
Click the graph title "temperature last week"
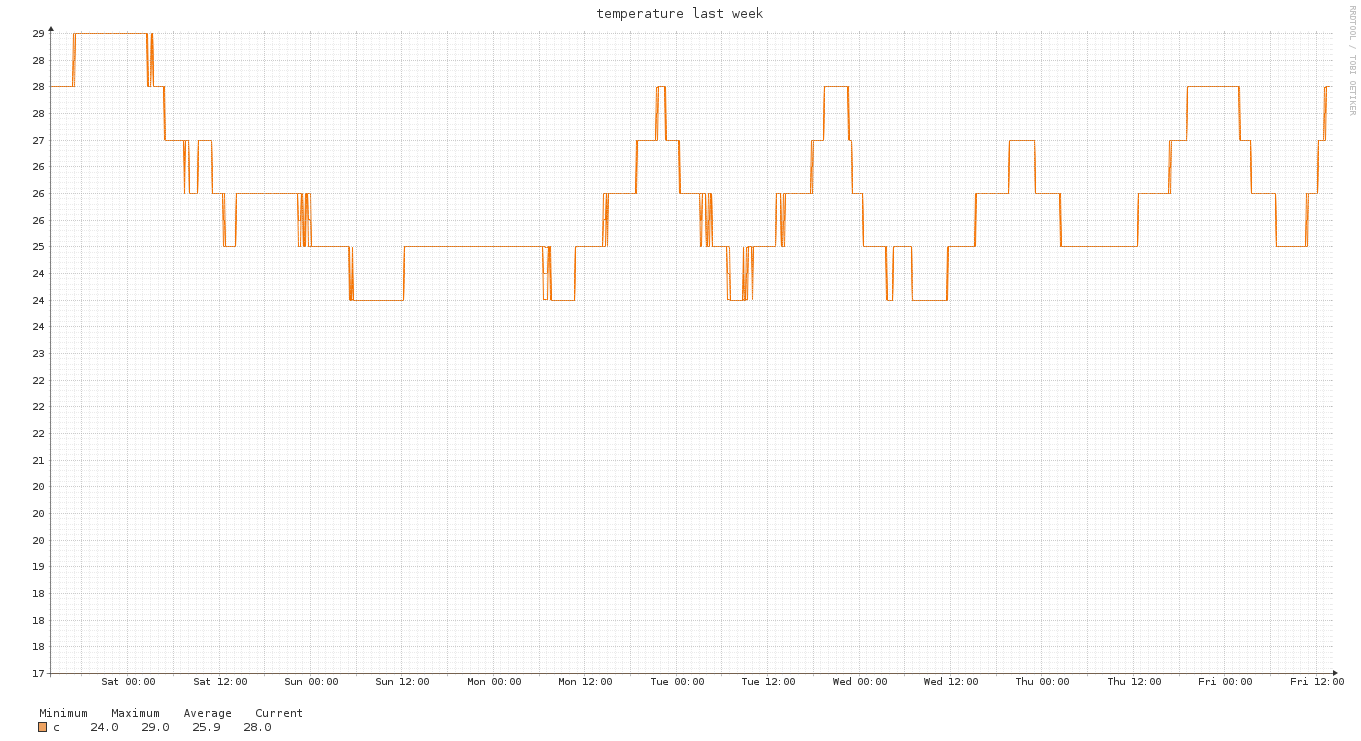click(x=679, y=14)
